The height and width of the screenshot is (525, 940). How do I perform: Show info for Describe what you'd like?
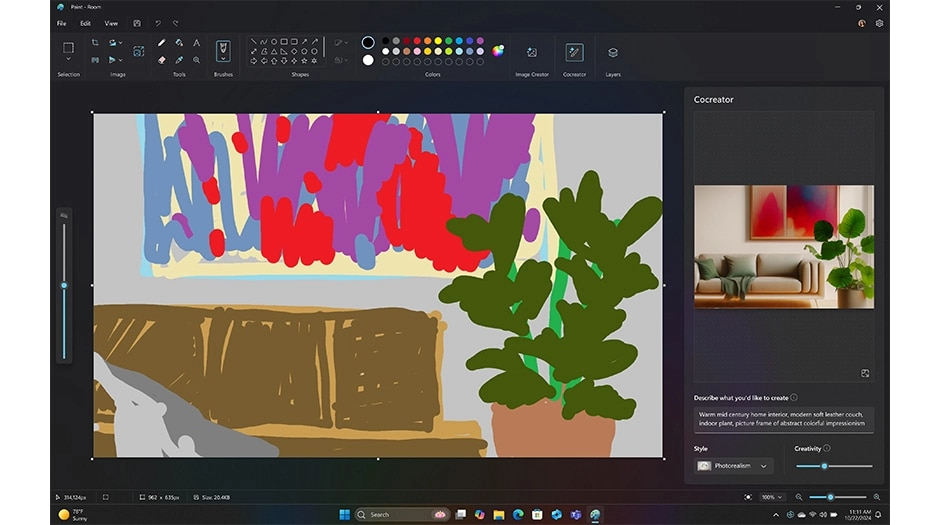794,397
